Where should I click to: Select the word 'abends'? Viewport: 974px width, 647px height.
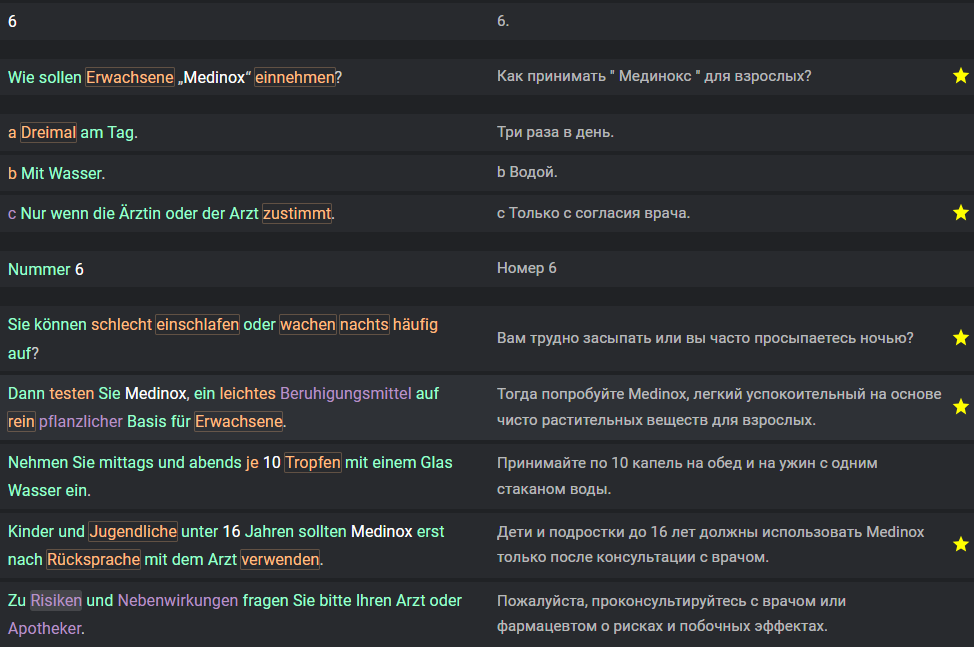click(215, 462)
